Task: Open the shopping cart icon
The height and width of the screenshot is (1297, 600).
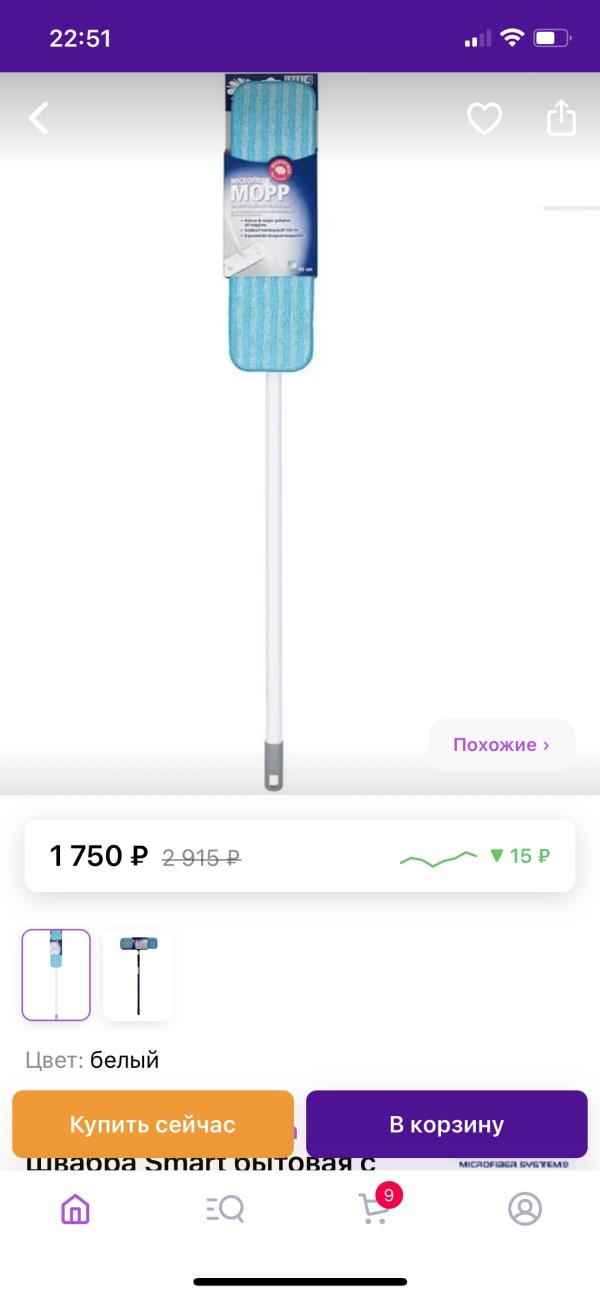Action: point(374,1209)
